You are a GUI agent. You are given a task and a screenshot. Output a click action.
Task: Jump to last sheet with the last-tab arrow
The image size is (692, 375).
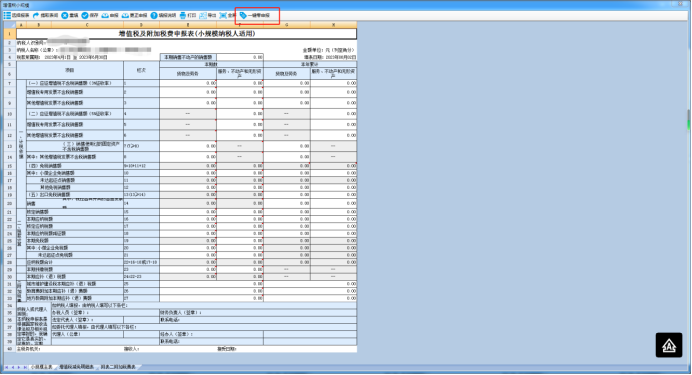(25, 367)
